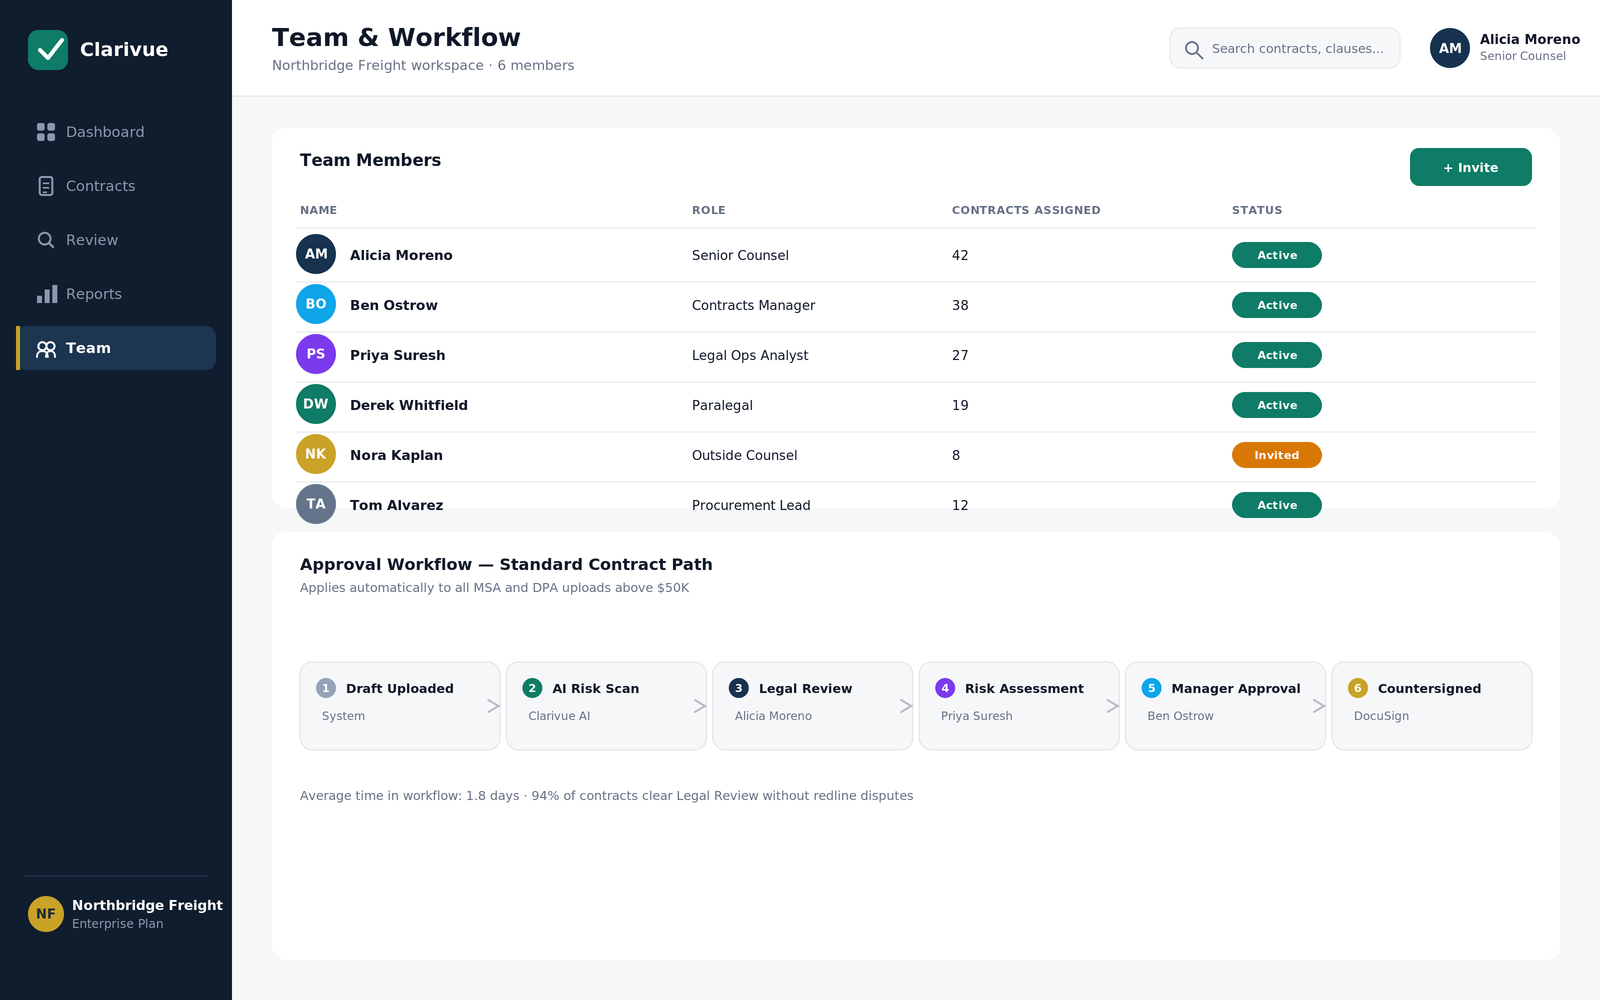The height and width of the screenshot is (1000, 1600).
Task: Select Team in sidebar
Action: point(116,348)
